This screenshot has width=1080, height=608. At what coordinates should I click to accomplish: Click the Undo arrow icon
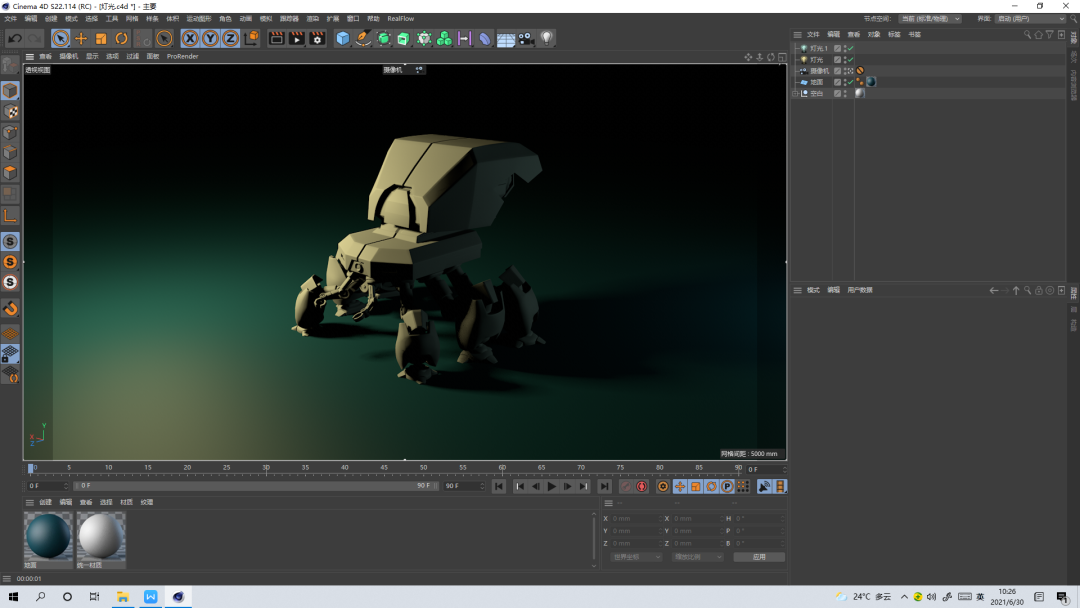click(14, 39)
